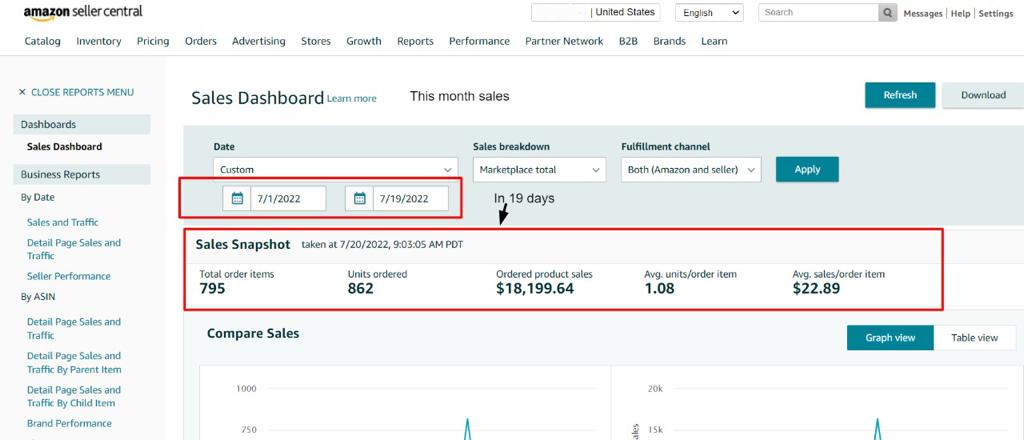1024x440 pixels.
Task: Click the start date field 7/1/2022
Action: pos(287,199)
